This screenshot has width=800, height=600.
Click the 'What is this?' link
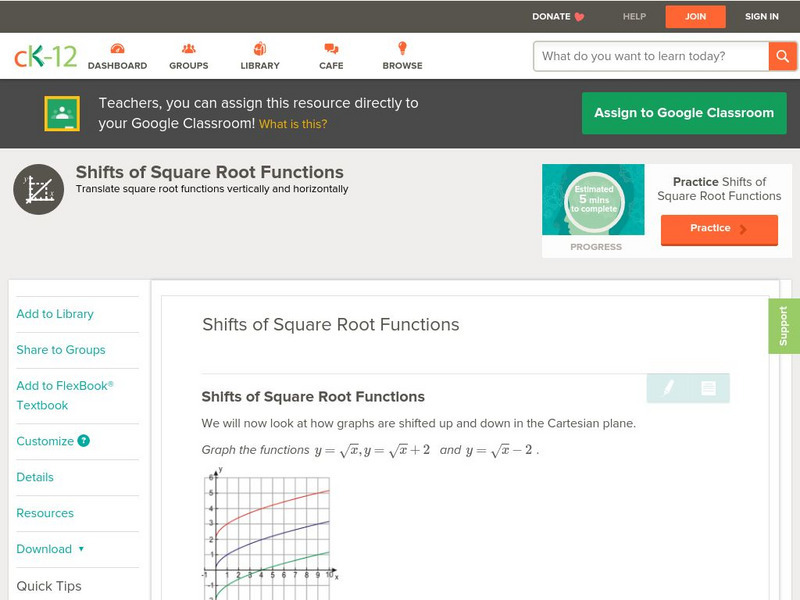293,124
